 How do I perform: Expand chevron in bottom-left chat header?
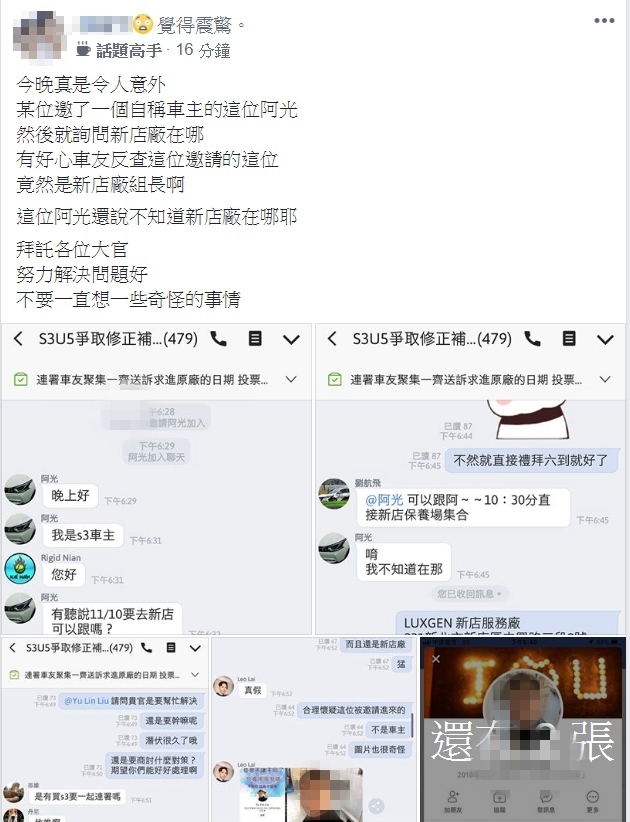(x=195, y=648)
